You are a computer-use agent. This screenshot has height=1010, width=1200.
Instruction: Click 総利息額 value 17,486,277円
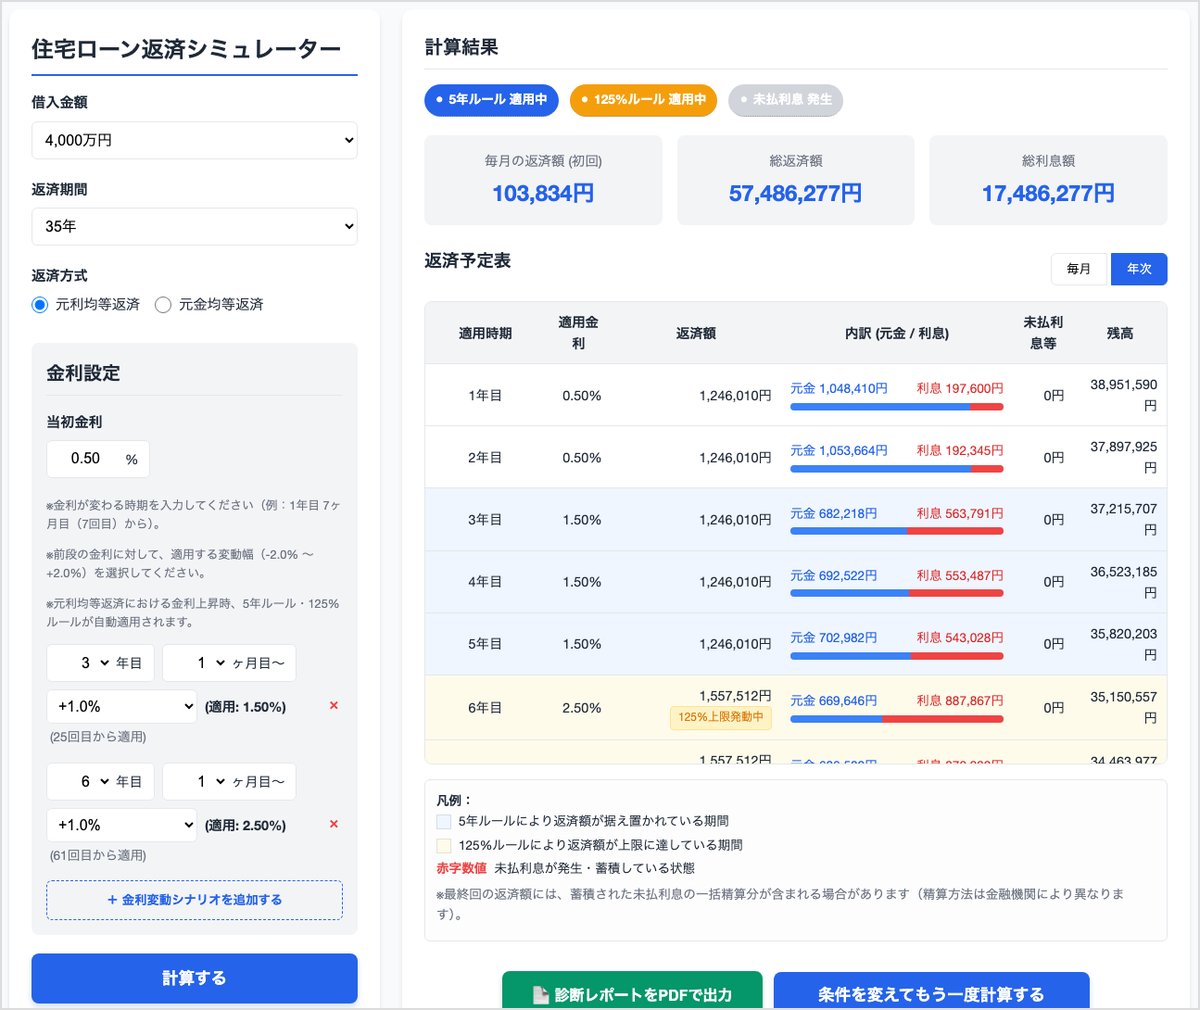pyautogui.click(x=1048, y=193)
